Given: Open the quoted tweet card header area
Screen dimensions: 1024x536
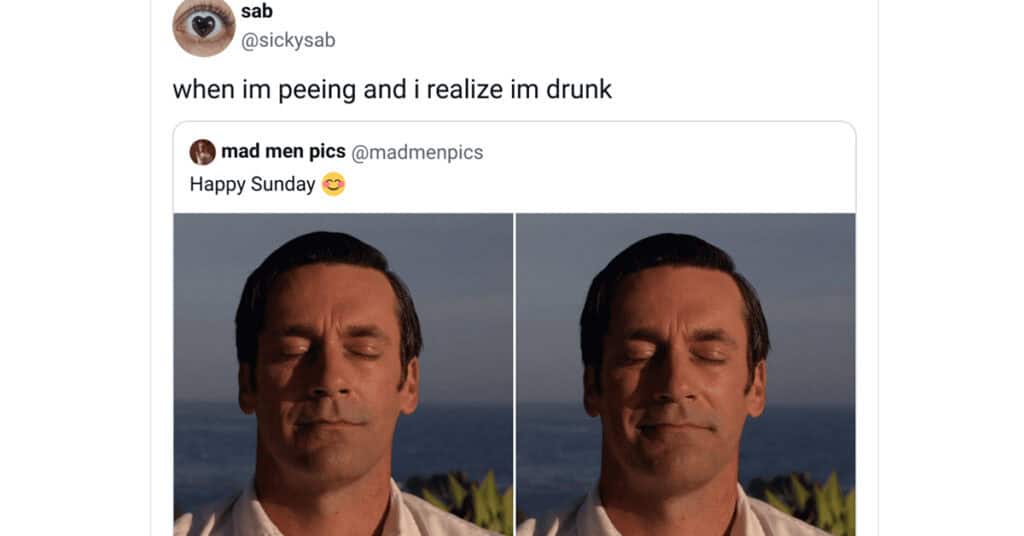Looking at the screenshot, I should point(515,167).
